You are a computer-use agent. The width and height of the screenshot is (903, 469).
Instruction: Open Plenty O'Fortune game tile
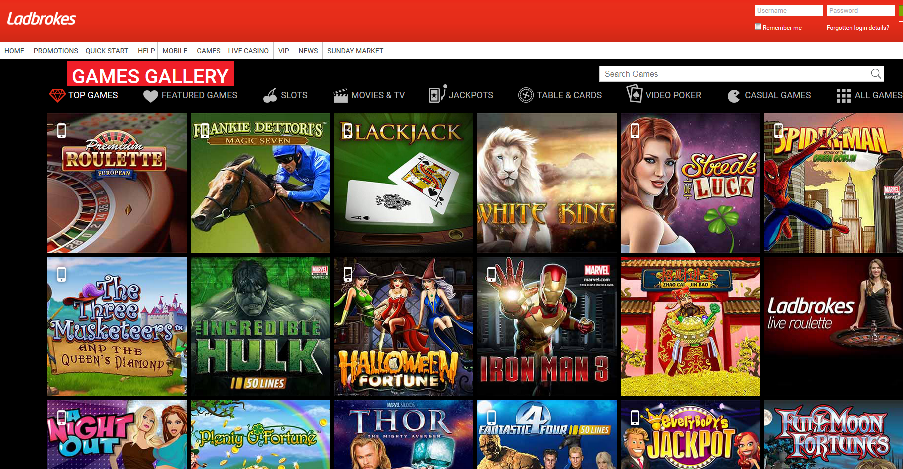pos(260,434)
